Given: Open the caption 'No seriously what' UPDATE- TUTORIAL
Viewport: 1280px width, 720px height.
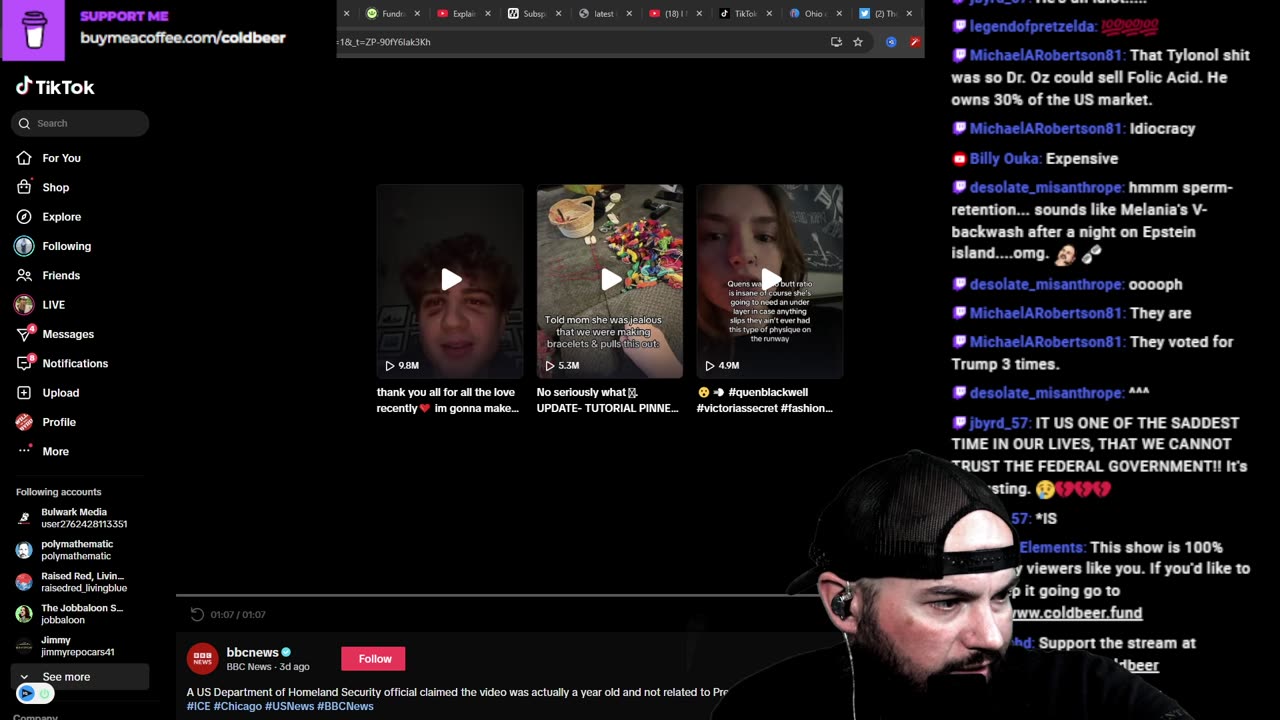Looking at the screenshot, I should (608, 400).
